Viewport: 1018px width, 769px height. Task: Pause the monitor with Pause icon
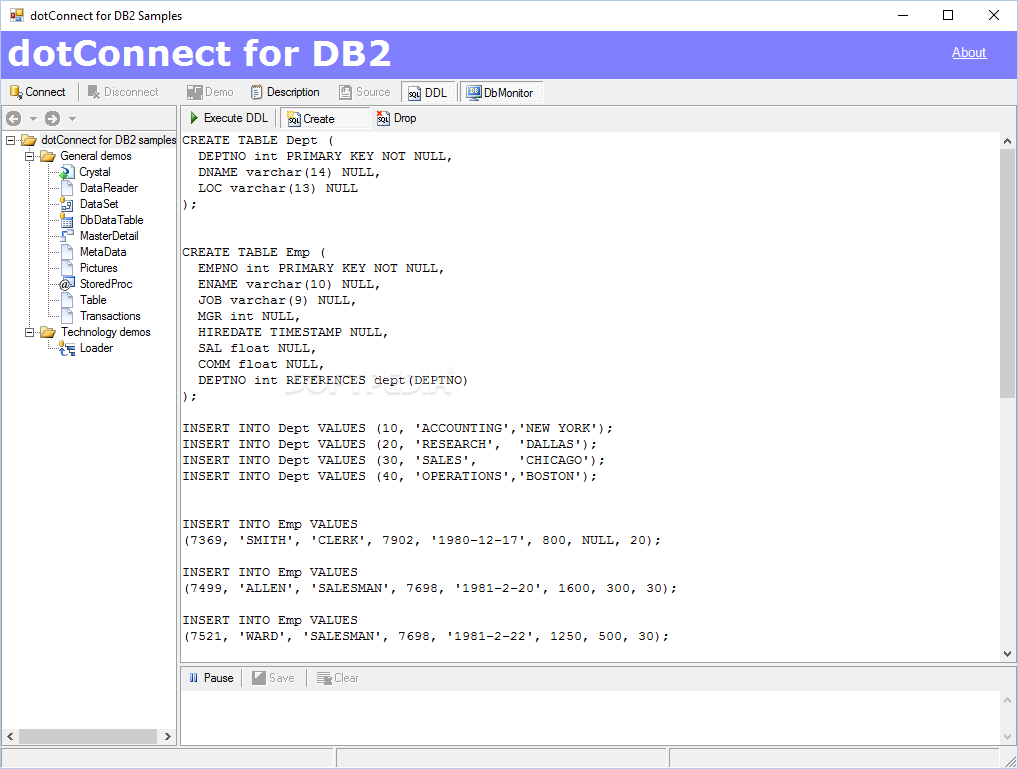tap(193, 678)
